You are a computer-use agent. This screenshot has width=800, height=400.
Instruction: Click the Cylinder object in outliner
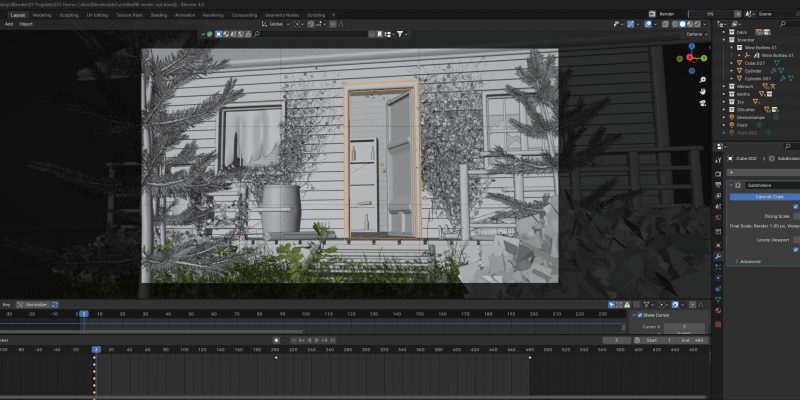click(x=753, y=71)
